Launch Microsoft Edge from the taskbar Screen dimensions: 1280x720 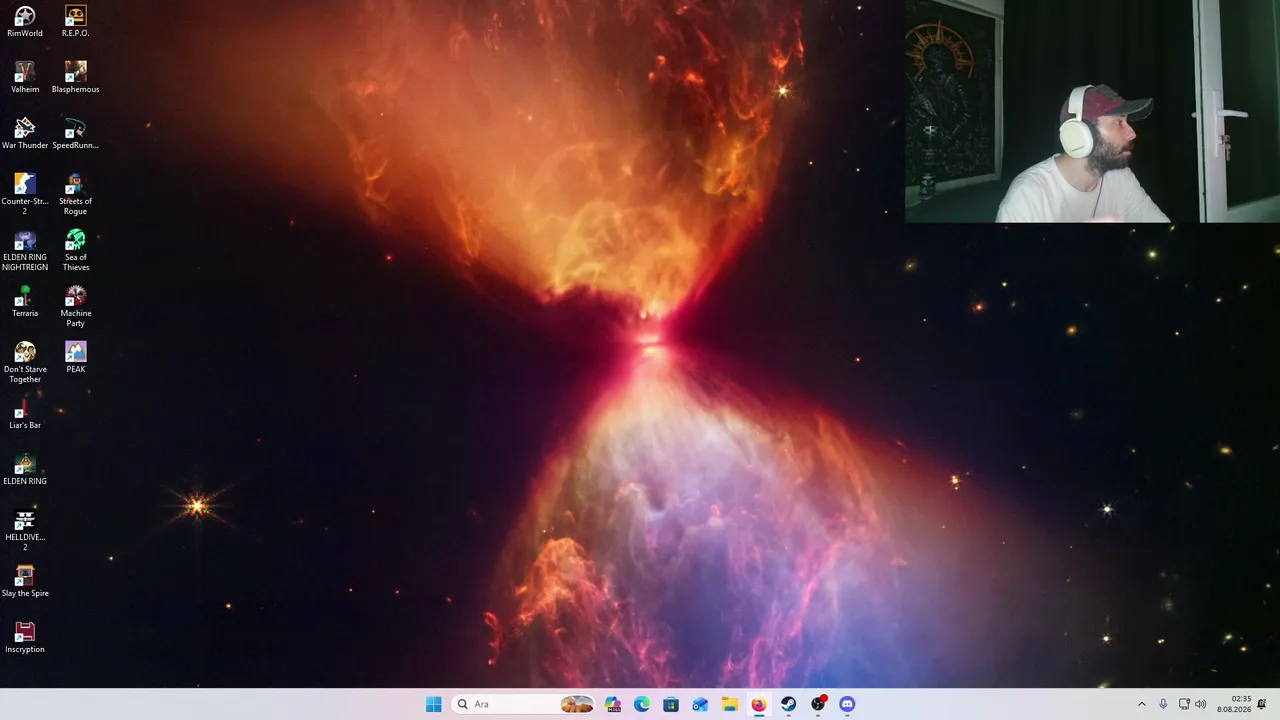coord(642,704)
